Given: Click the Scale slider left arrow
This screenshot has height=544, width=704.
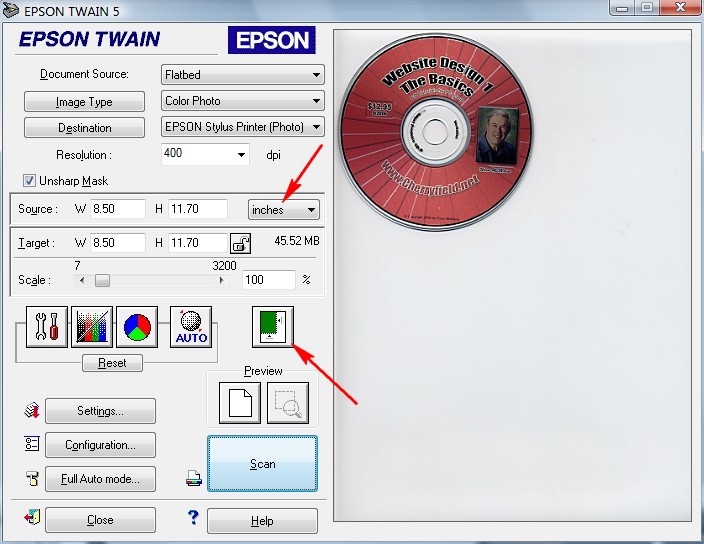Looking at the screenshot, I should [82, 281].
